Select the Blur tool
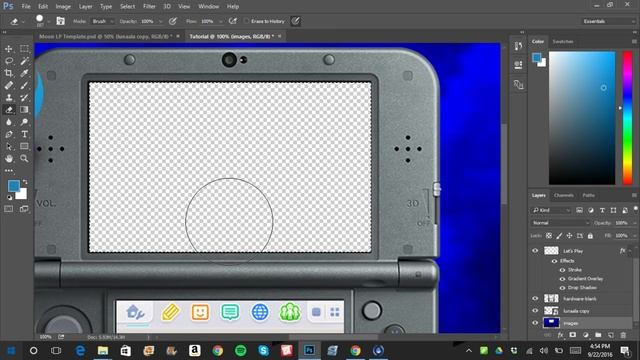 click(9, 122)
